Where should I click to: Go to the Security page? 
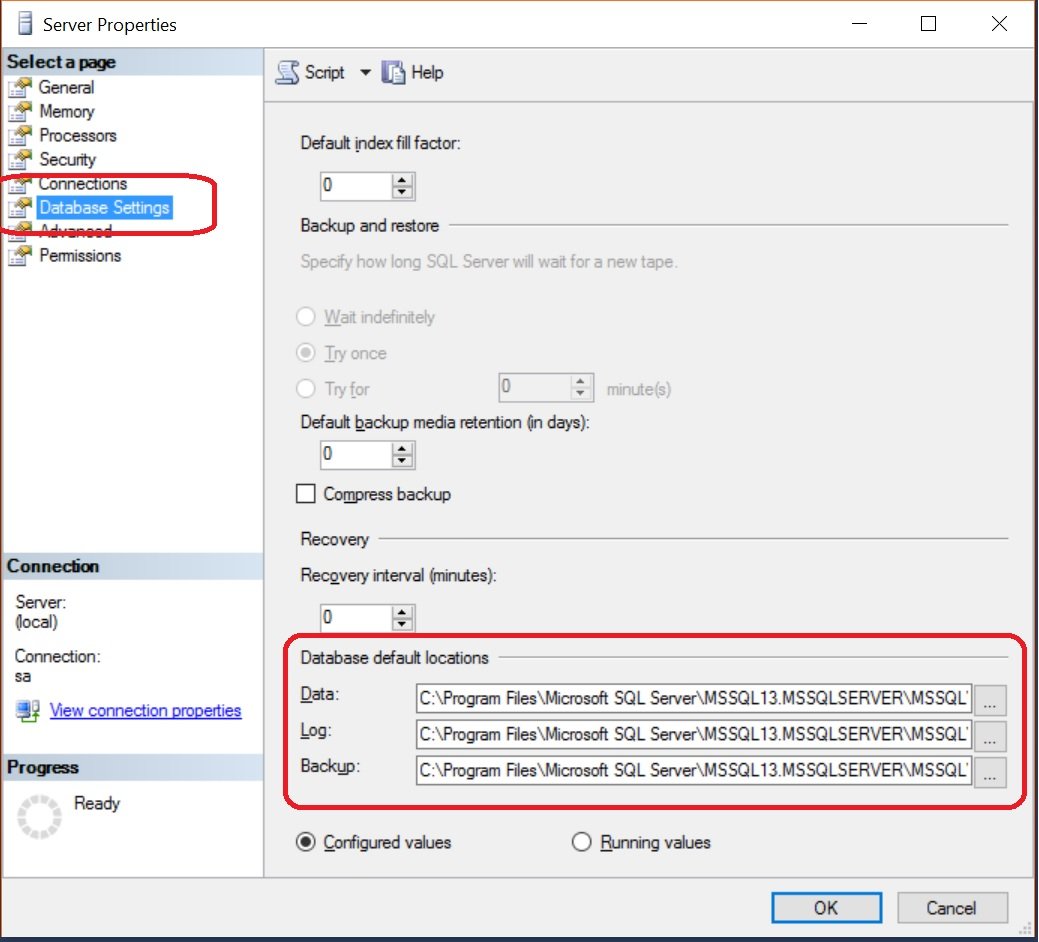click(x=68, y=160)
